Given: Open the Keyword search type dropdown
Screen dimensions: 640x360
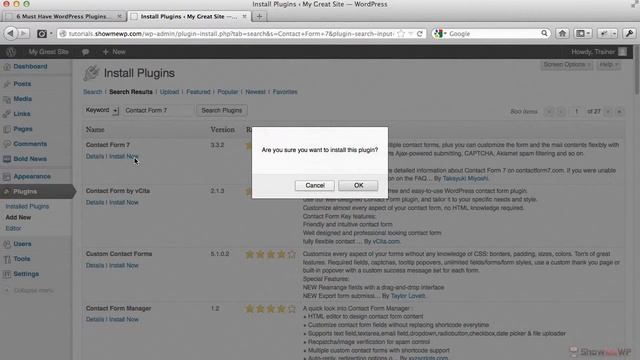Looking at the screenshot, I should [102, 110].
